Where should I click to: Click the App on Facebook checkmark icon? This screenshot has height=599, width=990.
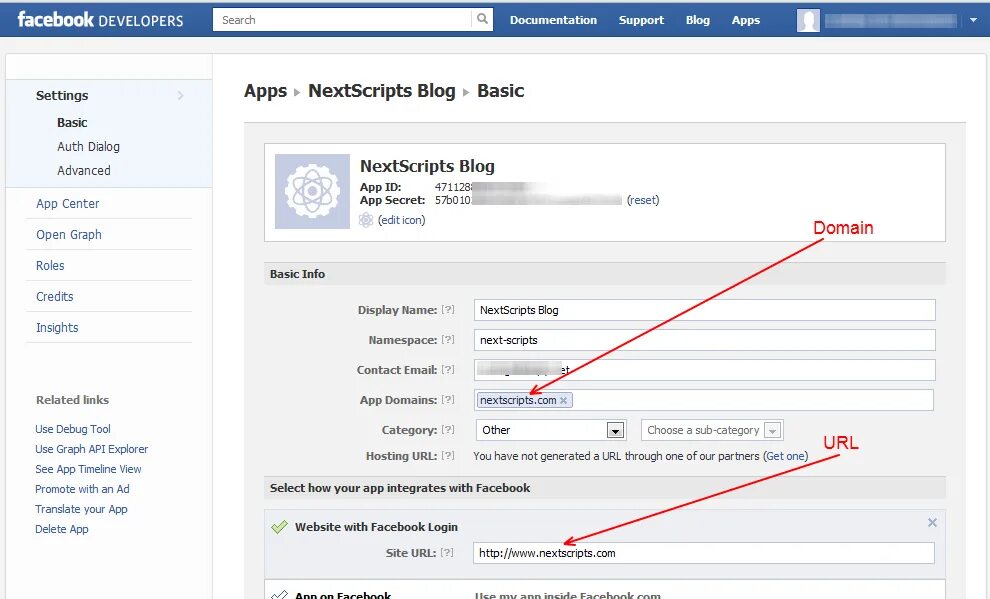pyautogui.click(x=279, y=594)
